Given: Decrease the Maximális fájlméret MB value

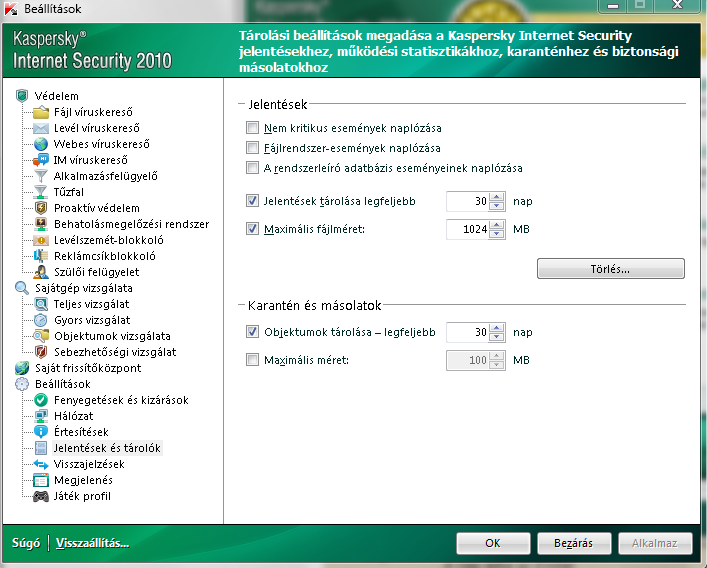Looking at the screenshot, I should 496,234.
